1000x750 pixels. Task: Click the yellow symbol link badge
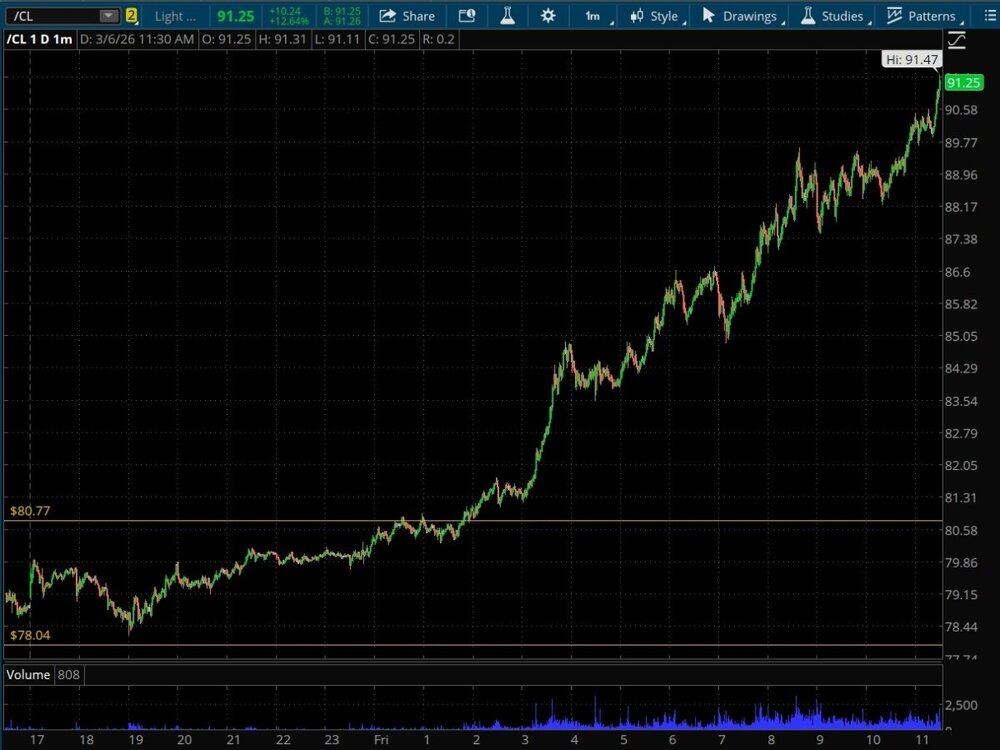[131, 16]
